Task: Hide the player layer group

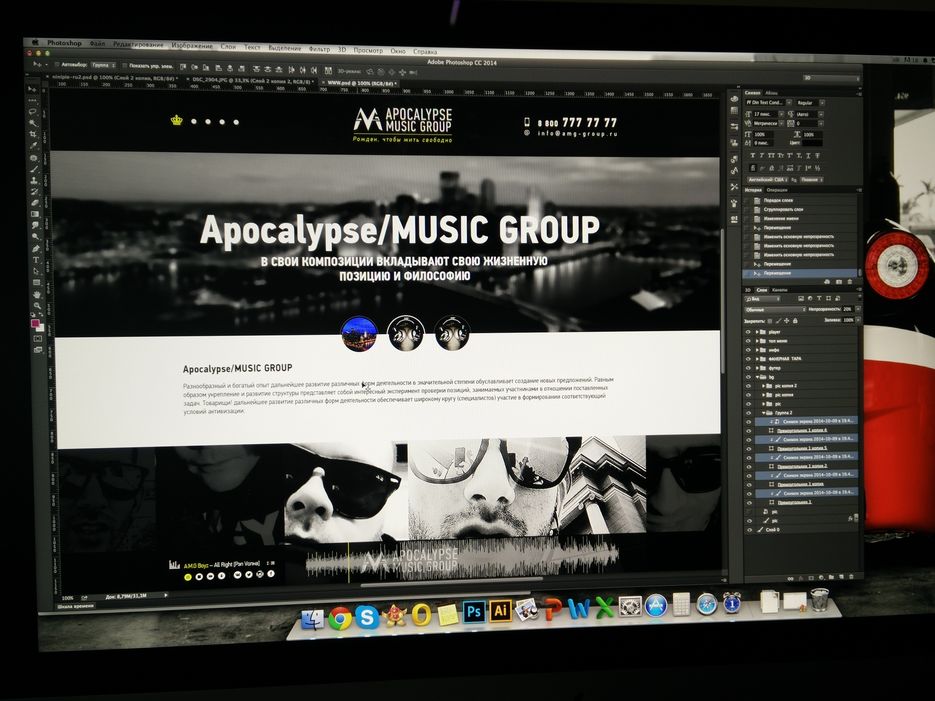Action: point(748,332)
